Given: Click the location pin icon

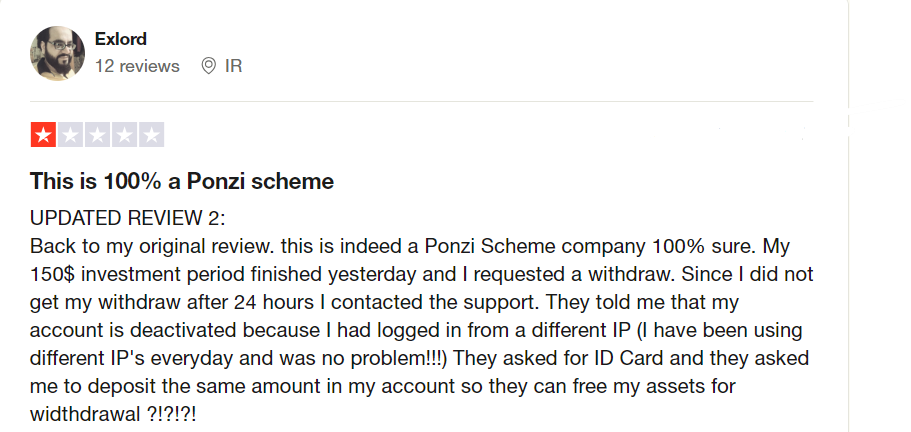Looking at the screenshot, I should click(x=209, y=66).
